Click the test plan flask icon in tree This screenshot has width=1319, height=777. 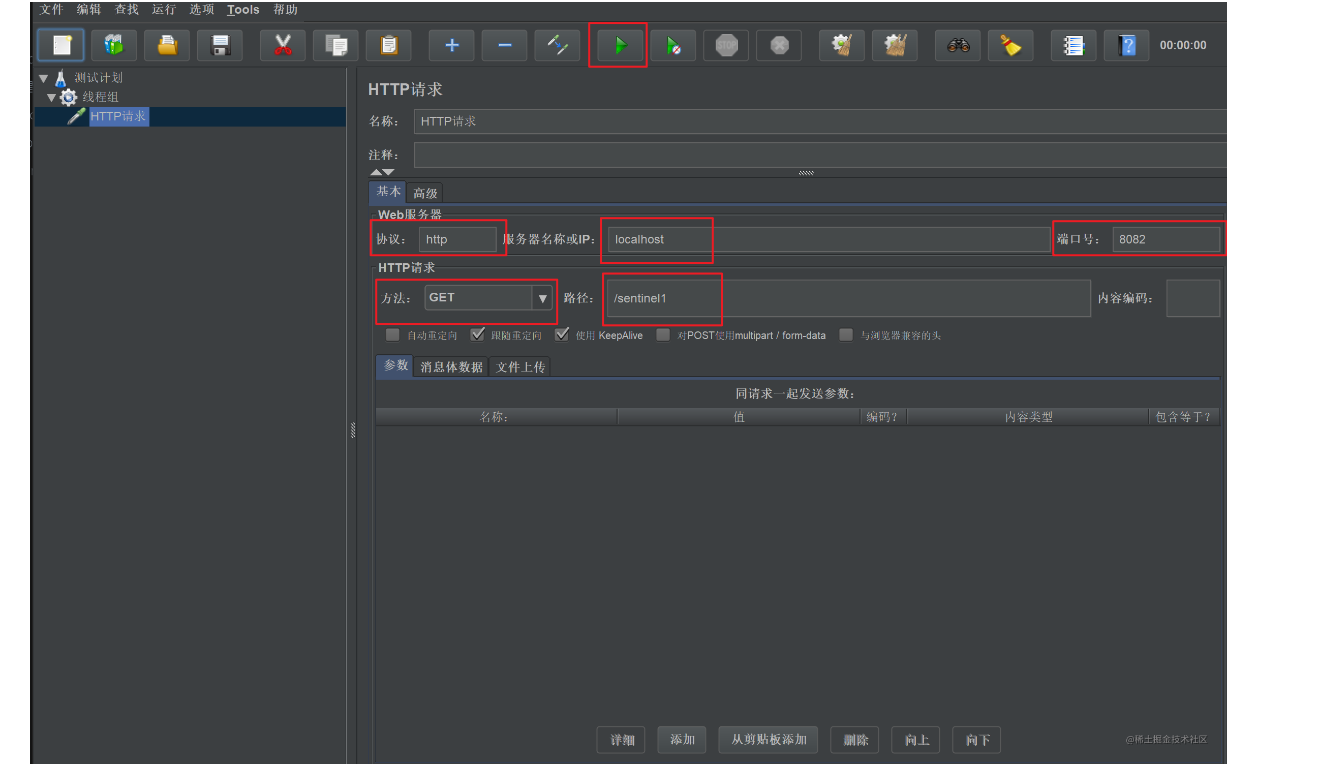tap(61, 78)
